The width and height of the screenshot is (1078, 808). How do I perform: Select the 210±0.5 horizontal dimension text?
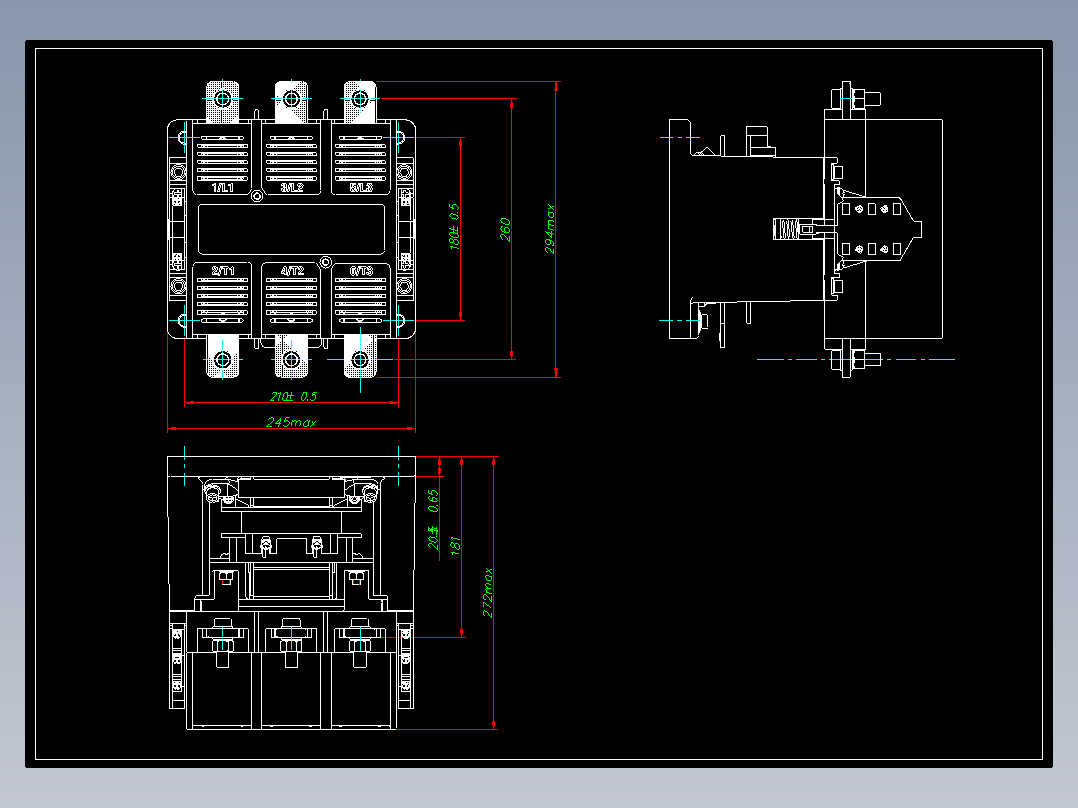click(294, 397)
